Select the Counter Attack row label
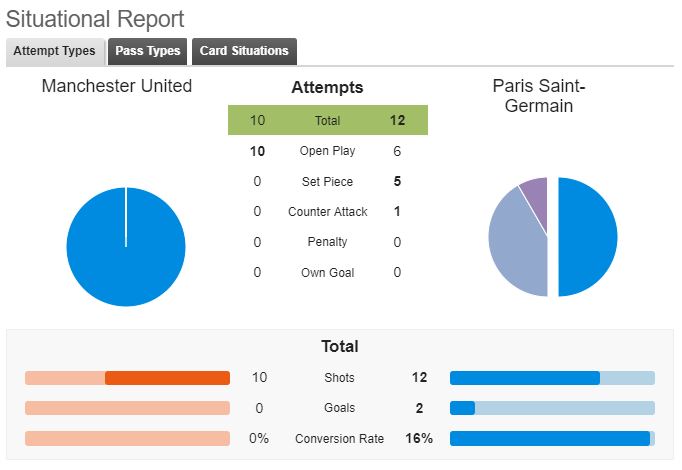682x470 pixels. [328, 212]
